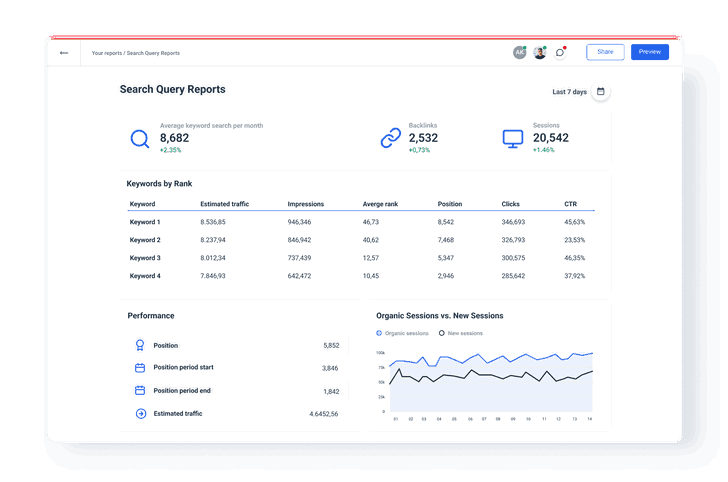The width and height of the screenshot is (728, 482).
Task: Click impressions value 846,942
Action: tap(299, 240)
